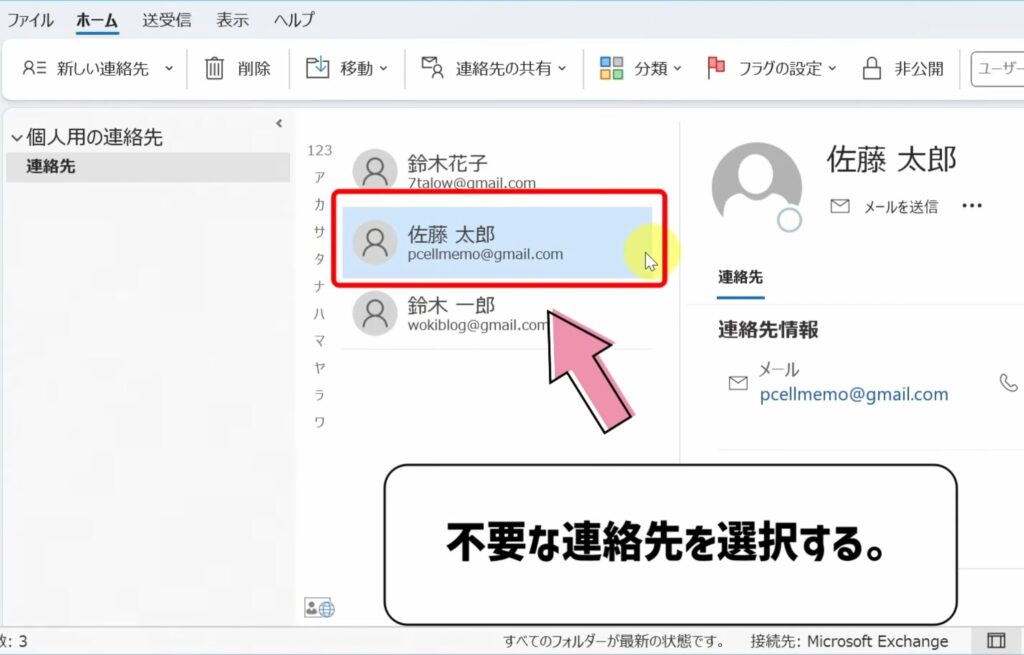The width and height of the screenshot is (1024, 655).
Task: Open the ヘルプ menu
Action: click(x=292, y=18)
